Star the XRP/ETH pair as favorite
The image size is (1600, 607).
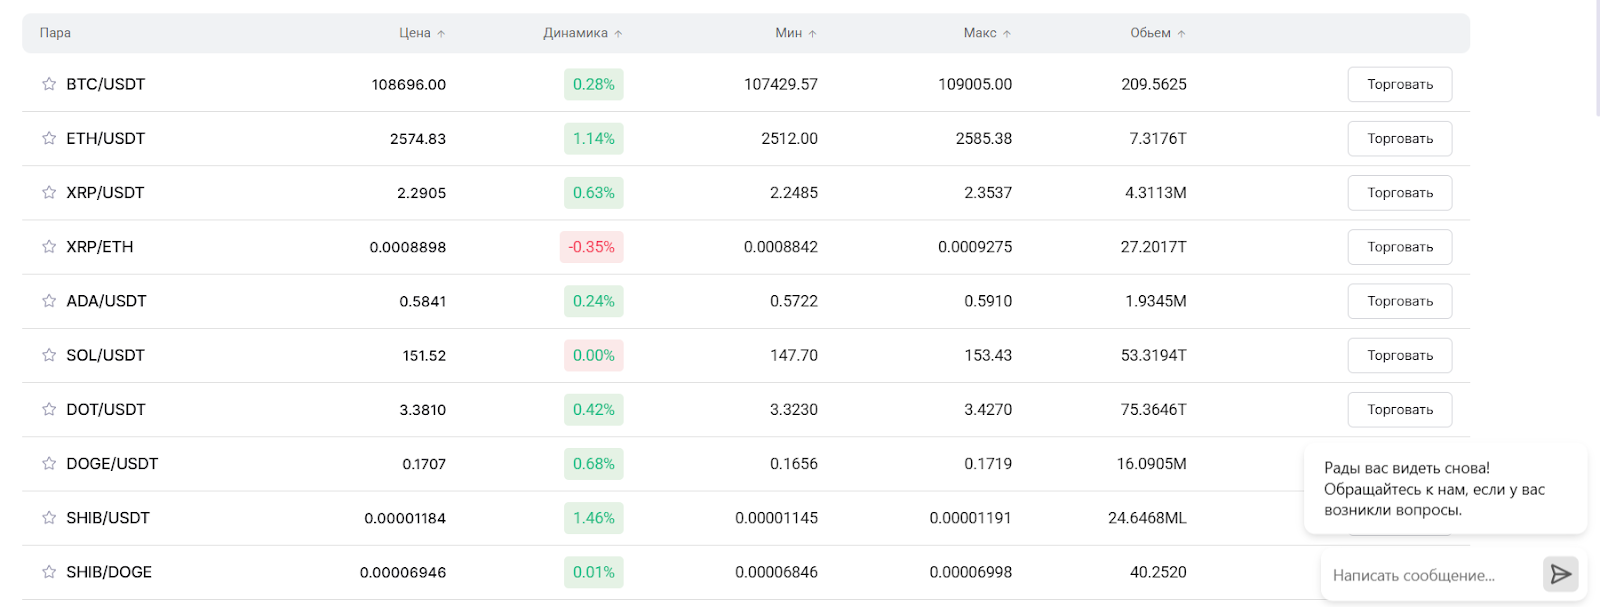(49, 246)
